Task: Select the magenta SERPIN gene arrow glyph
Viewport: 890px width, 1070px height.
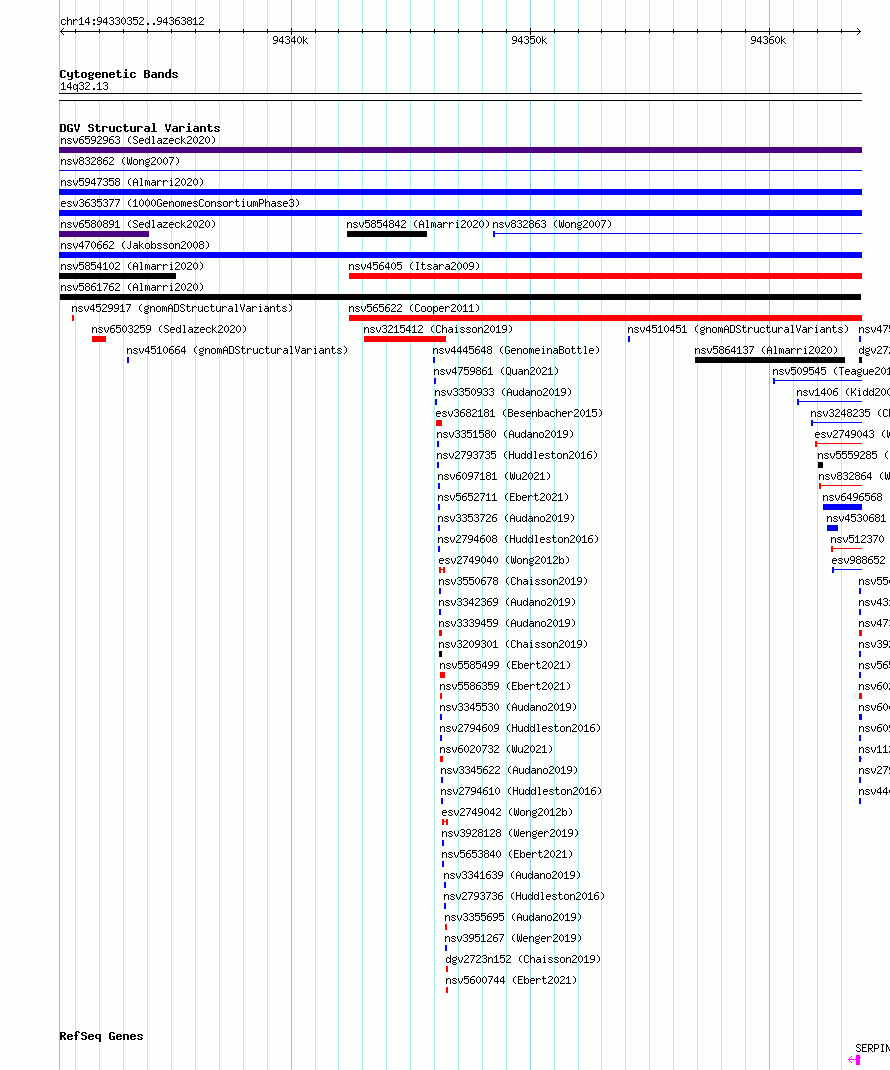Action: click(854, 1060)
